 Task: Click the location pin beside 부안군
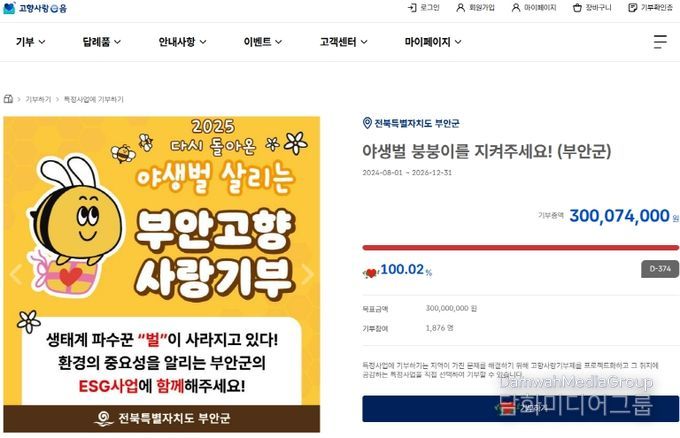[x=367, y=123]
